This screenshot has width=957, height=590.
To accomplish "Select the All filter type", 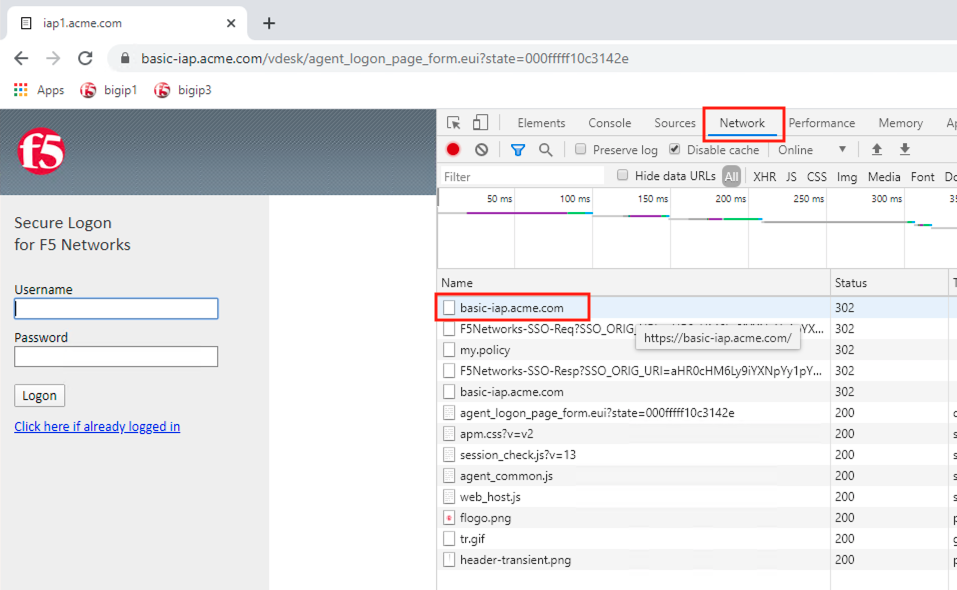I will tap(732, 176).
